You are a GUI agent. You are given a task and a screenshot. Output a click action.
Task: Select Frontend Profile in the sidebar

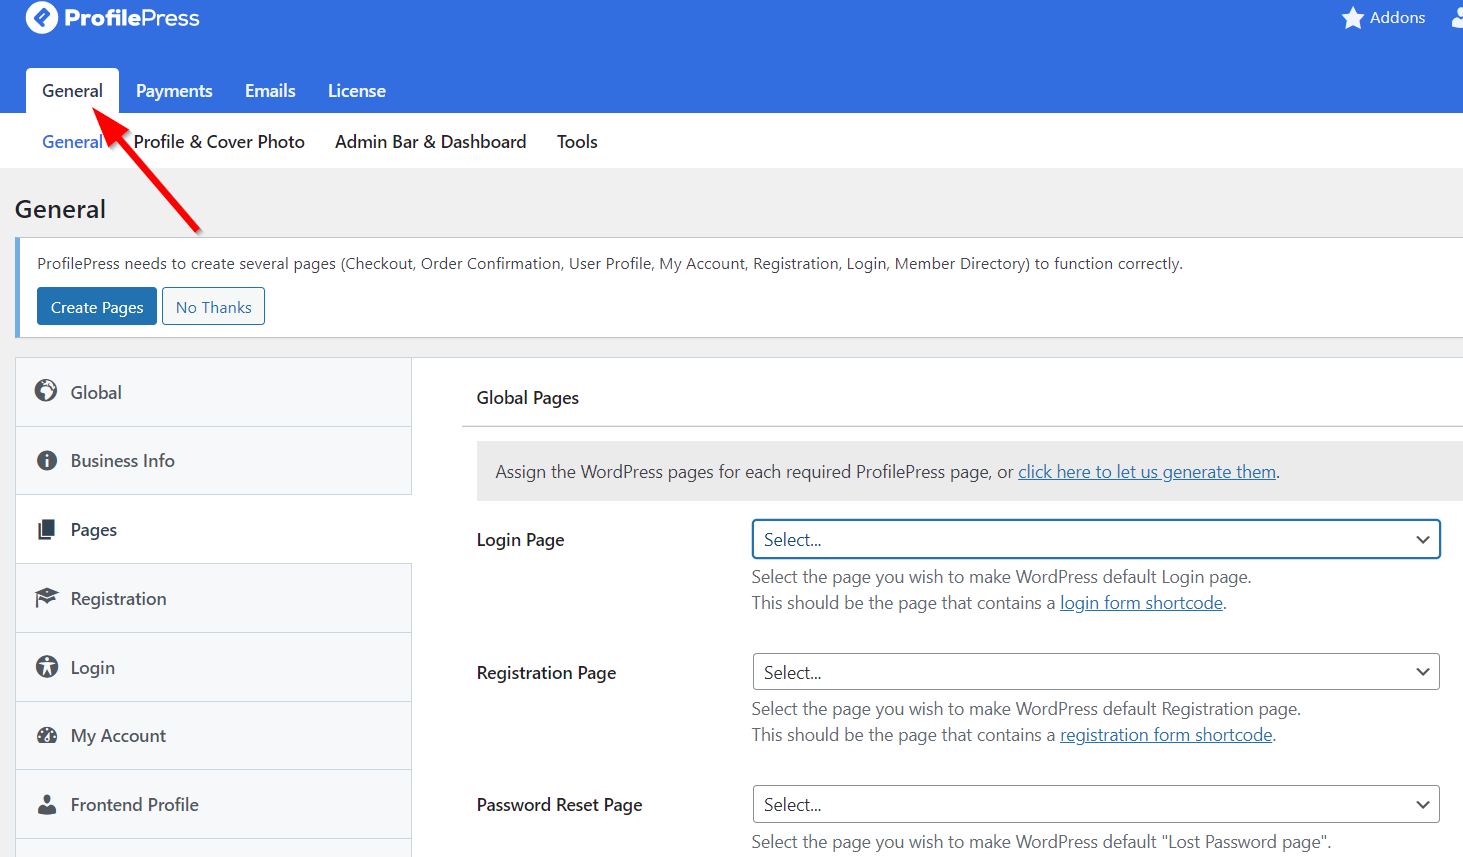point(213,804)
